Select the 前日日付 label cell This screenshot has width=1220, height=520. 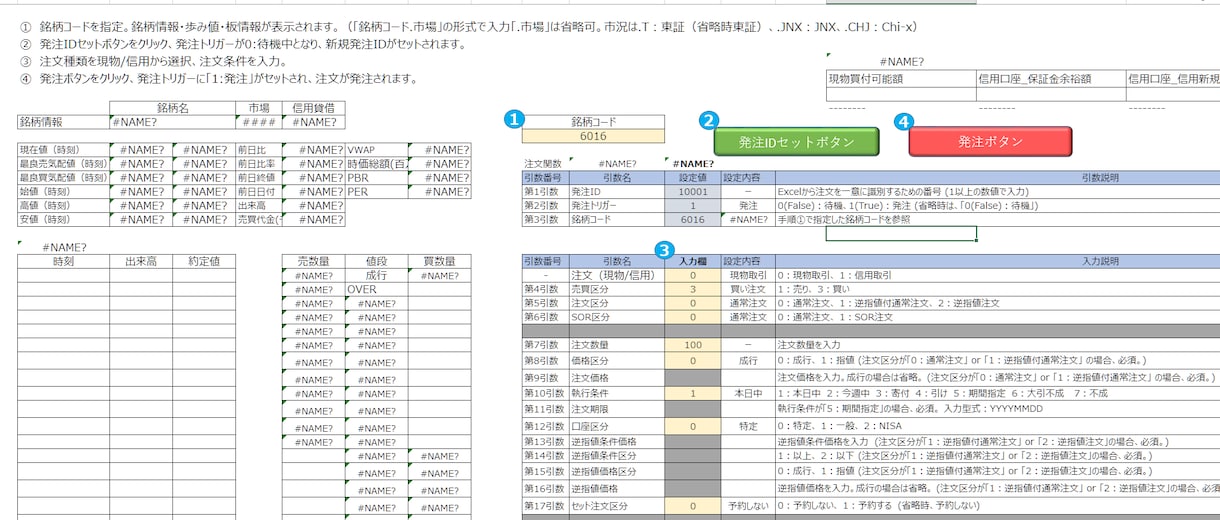coord(258,191)
